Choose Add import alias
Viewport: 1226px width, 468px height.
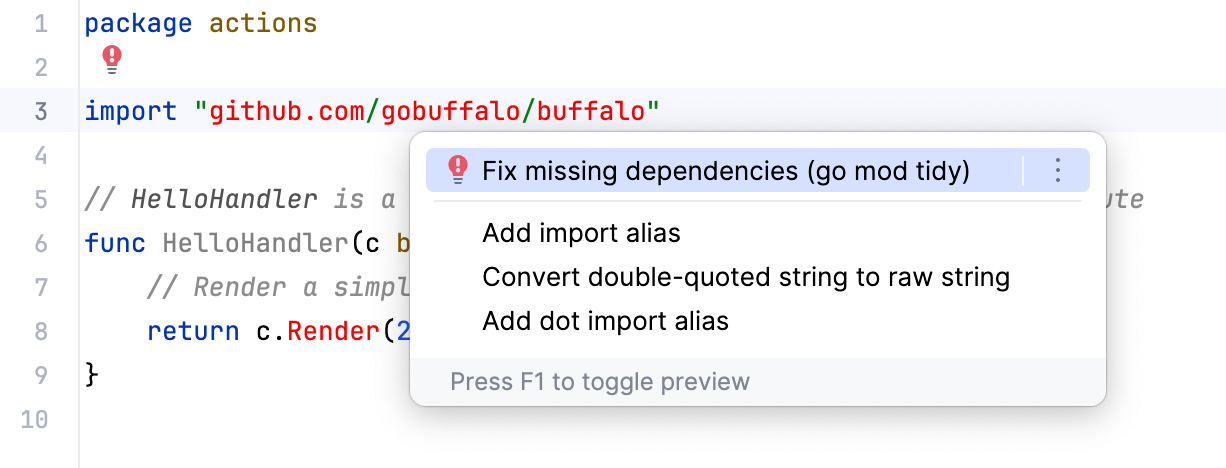pyautogui.click(x=581, y=234)
